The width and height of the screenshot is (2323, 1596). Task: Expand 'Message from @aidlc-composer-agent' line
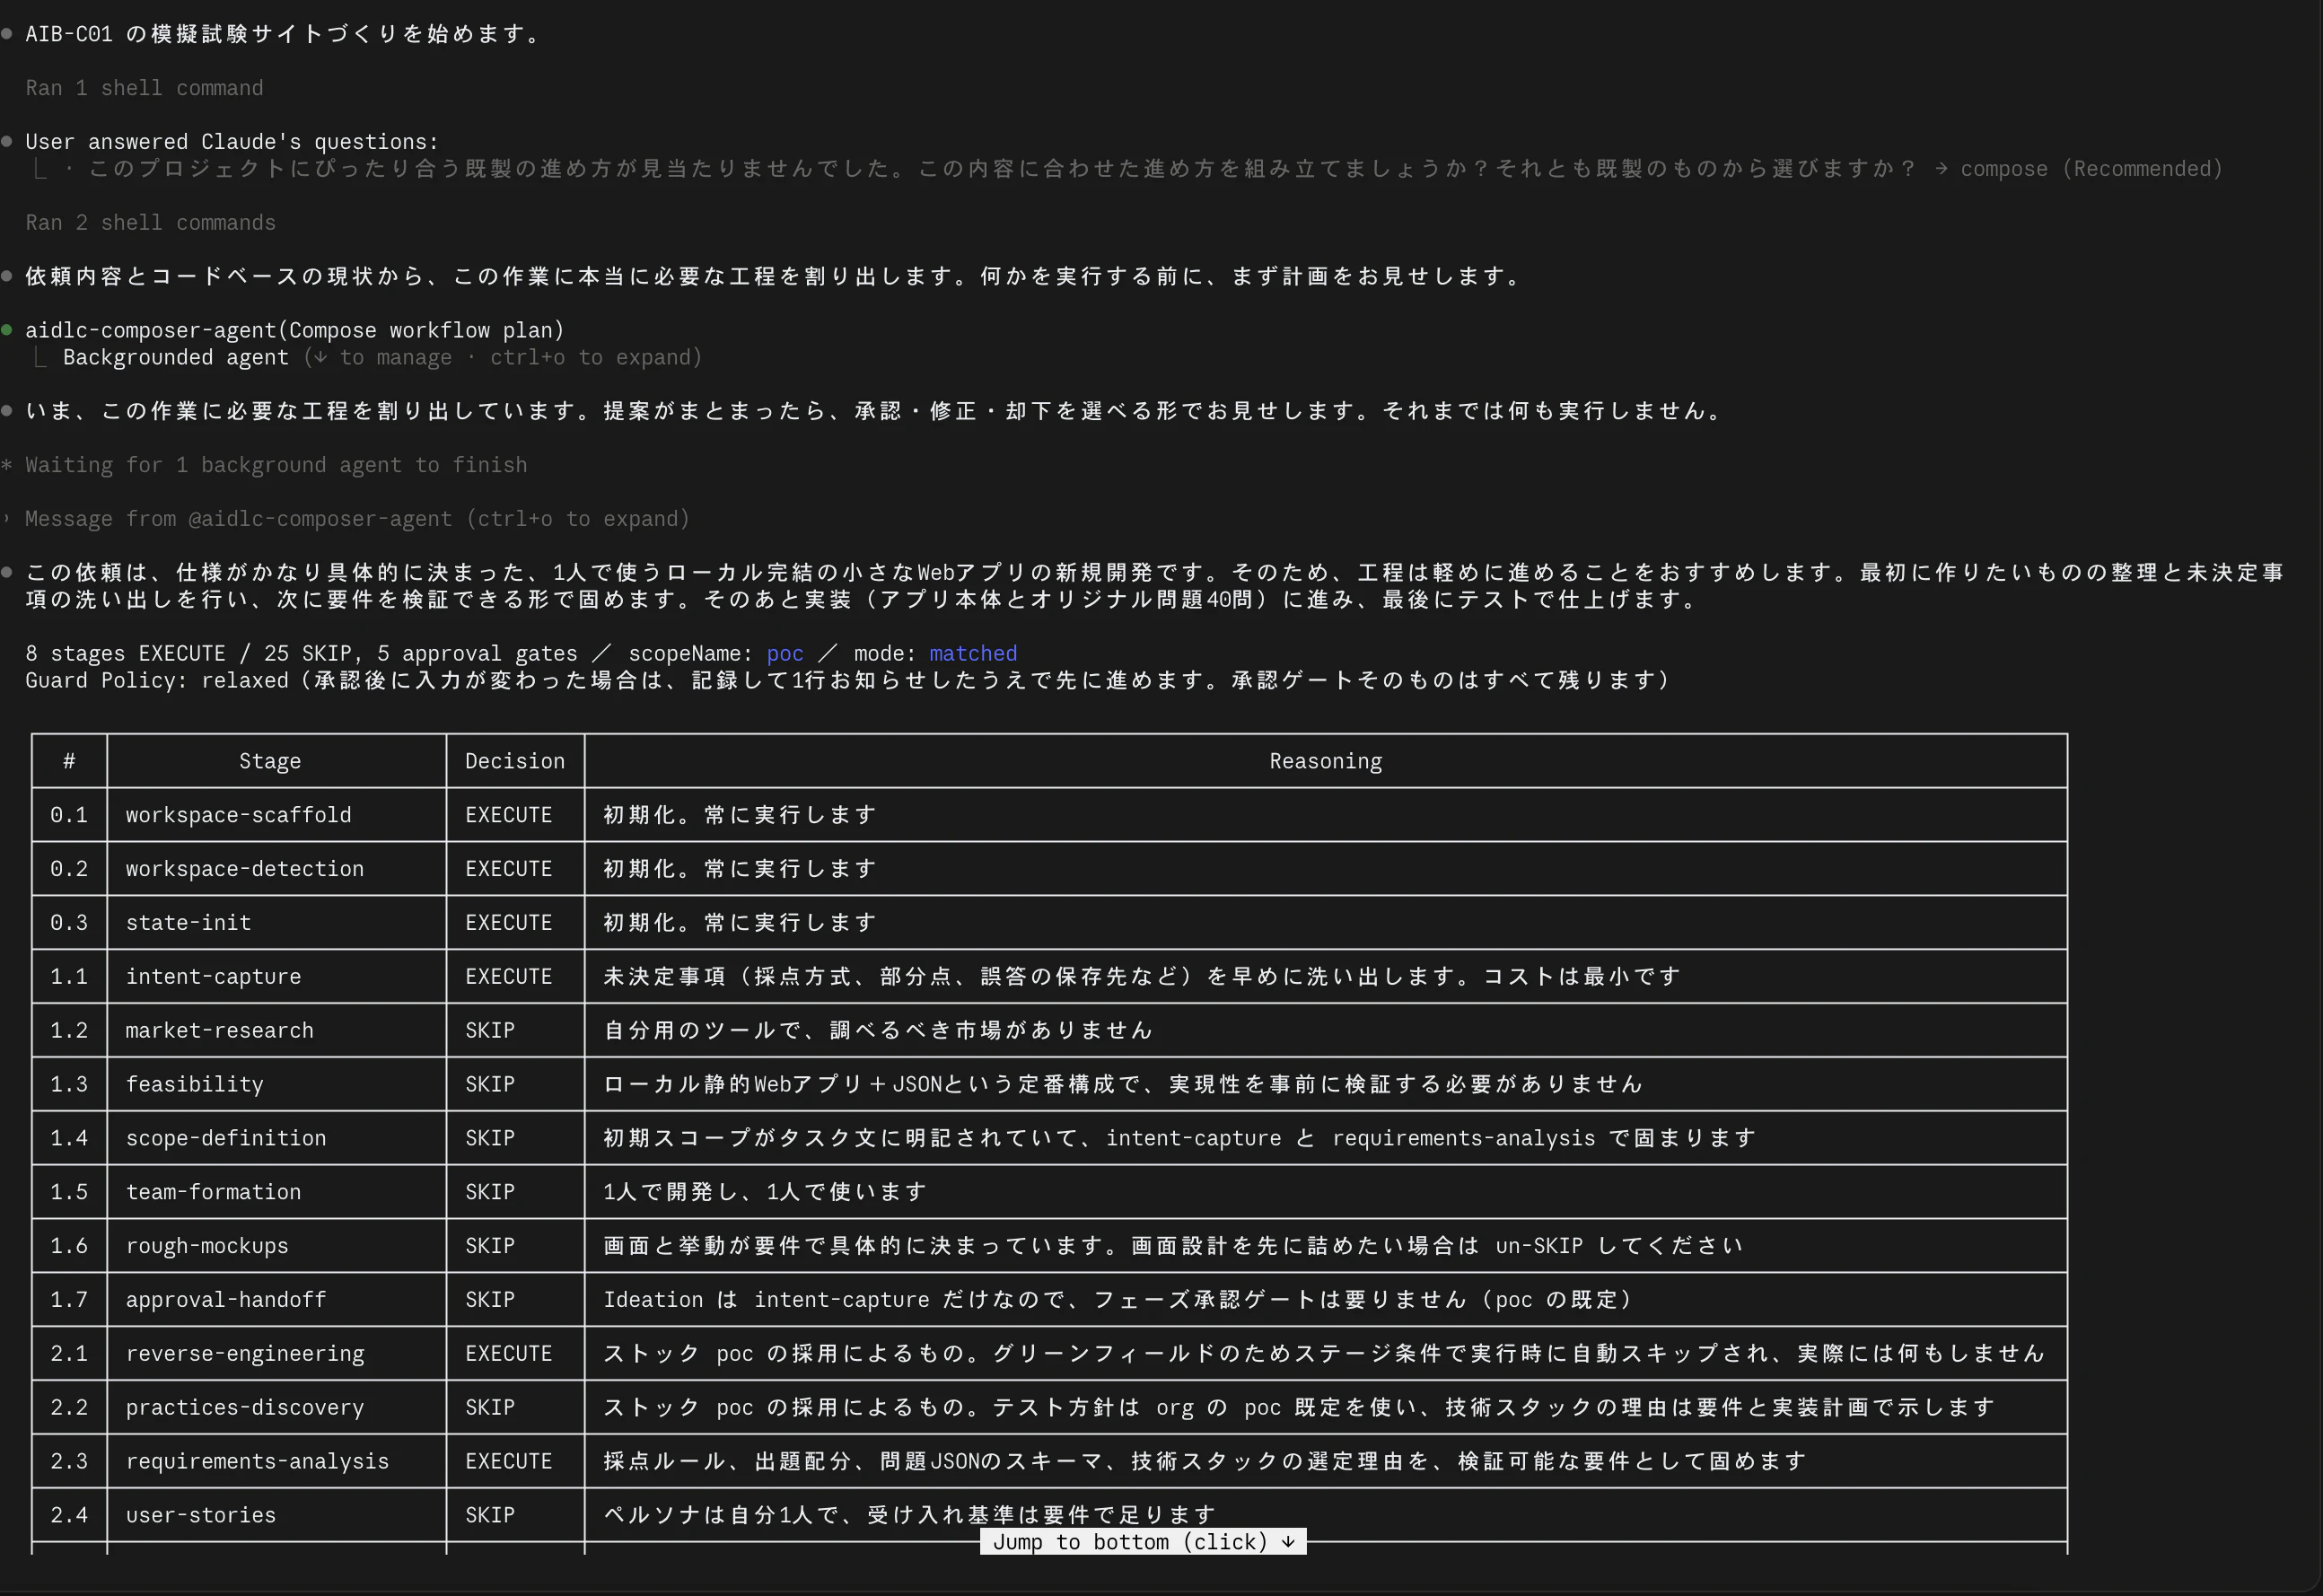[x=357, y=519]
